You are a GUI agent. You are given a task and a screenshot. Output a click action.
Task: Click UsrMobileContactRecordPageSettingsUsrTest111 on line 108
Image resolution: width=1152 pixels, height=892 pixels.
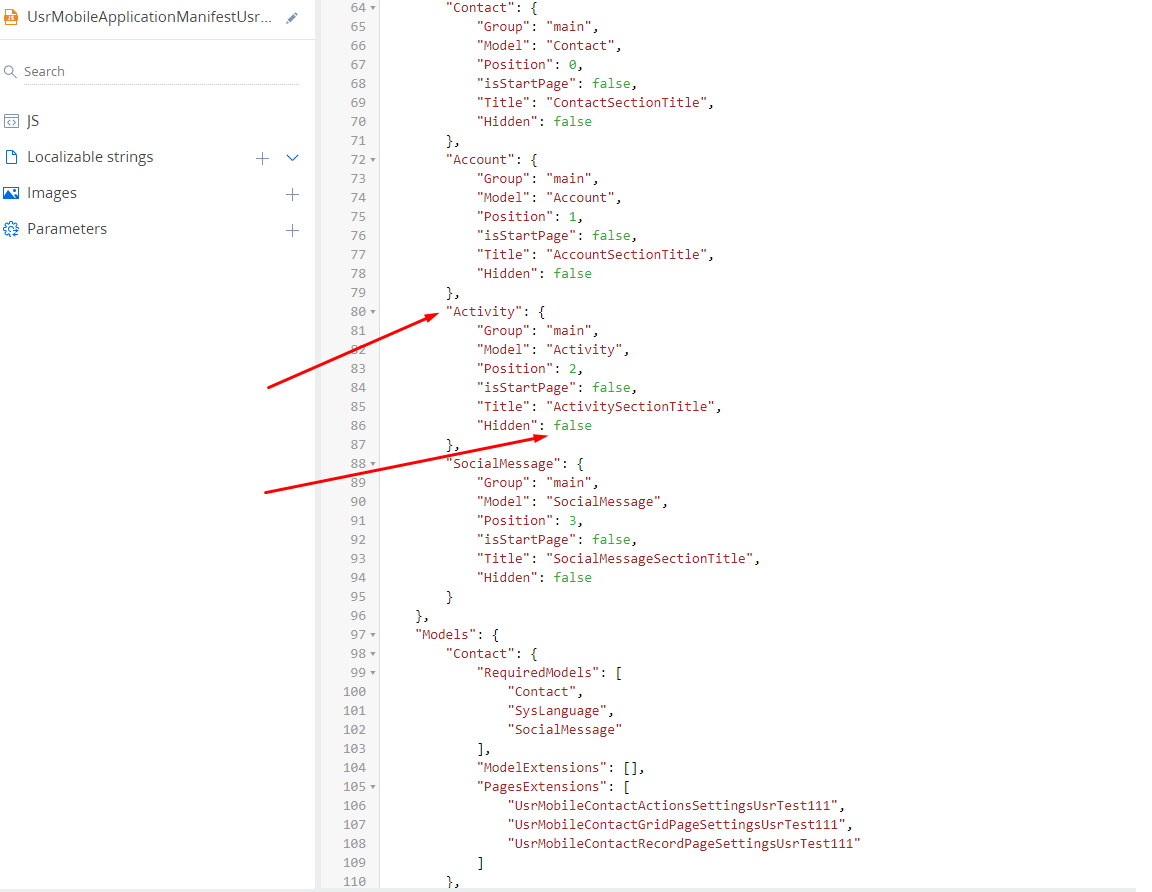tap(684, 844)
